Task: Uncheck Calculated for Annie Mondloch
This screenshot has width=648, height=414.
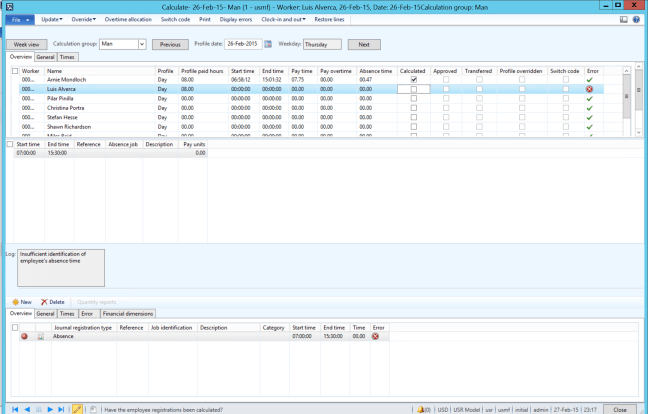Action: (x=414, y=80)
